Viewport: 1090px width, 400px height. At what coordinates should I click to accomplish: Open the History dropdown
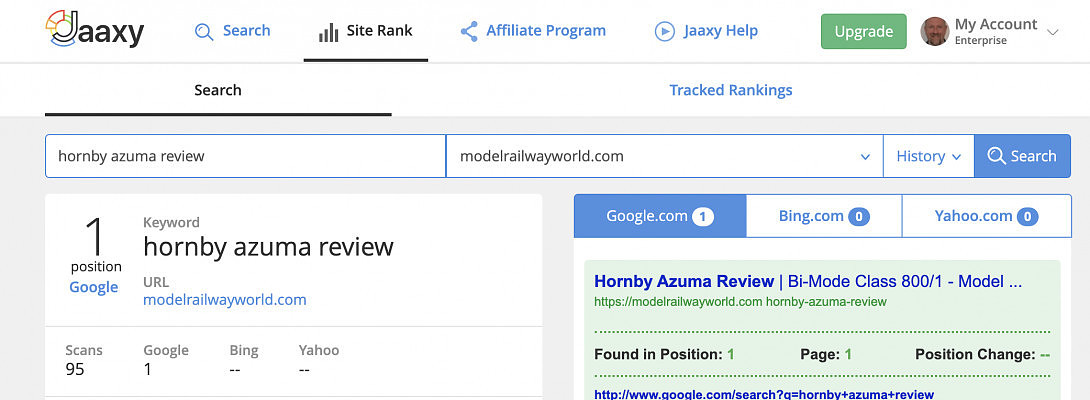pos(928,156)
